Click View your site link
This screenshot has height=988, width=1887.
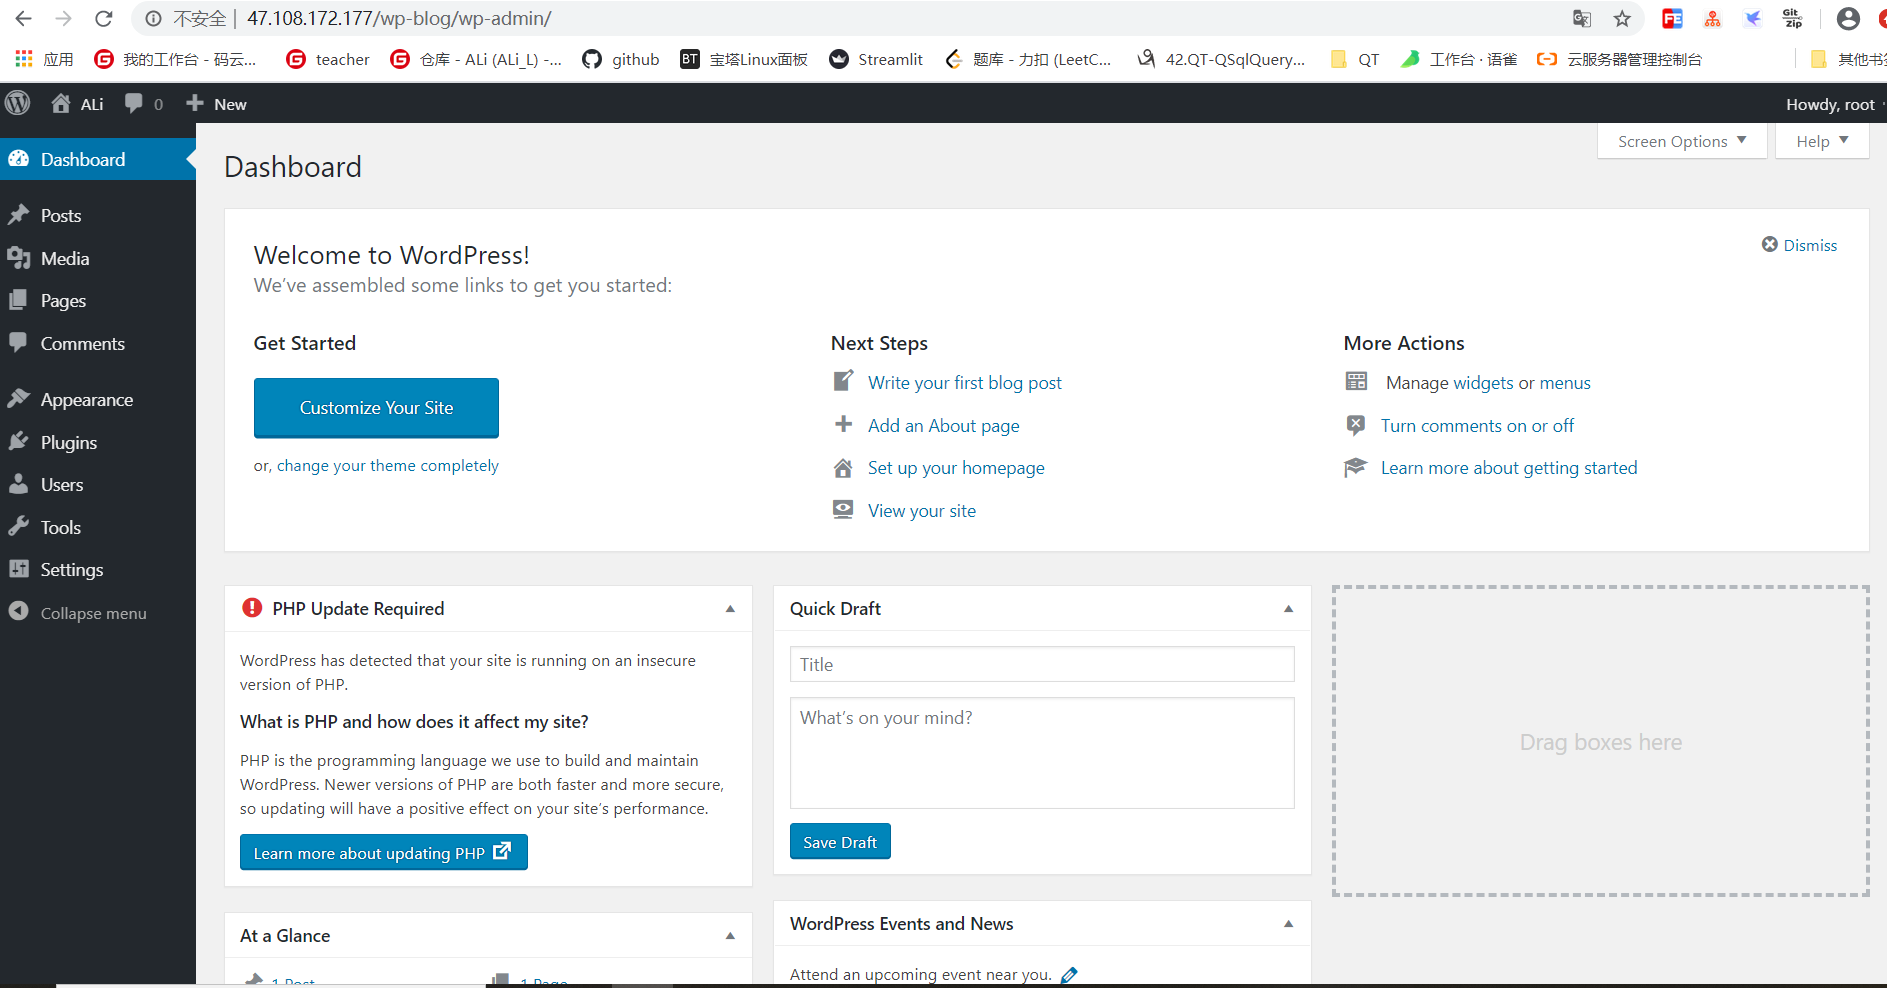coord(921,510)
